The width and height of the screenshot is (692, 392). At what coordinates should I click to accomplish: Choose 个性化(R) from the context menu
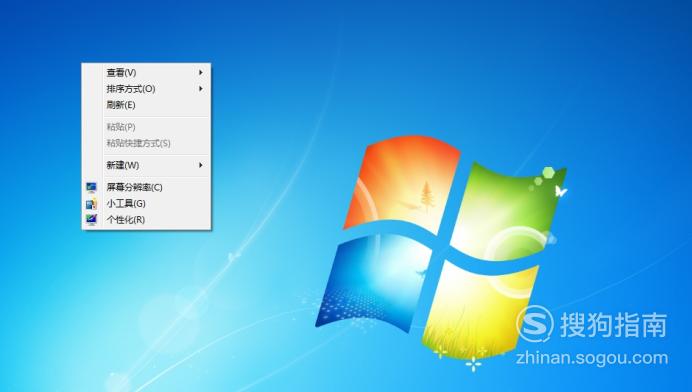point(146,219)
